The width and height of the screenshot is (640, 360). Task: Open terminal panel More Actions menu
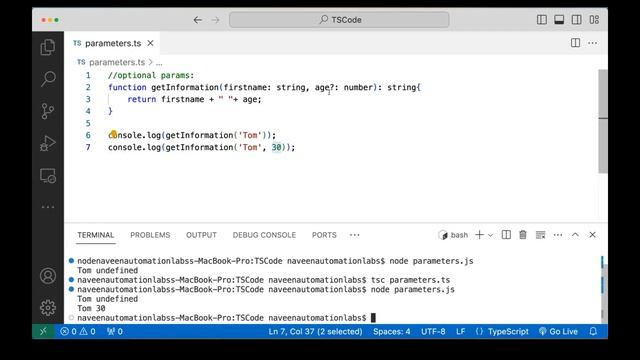[558, 235]
